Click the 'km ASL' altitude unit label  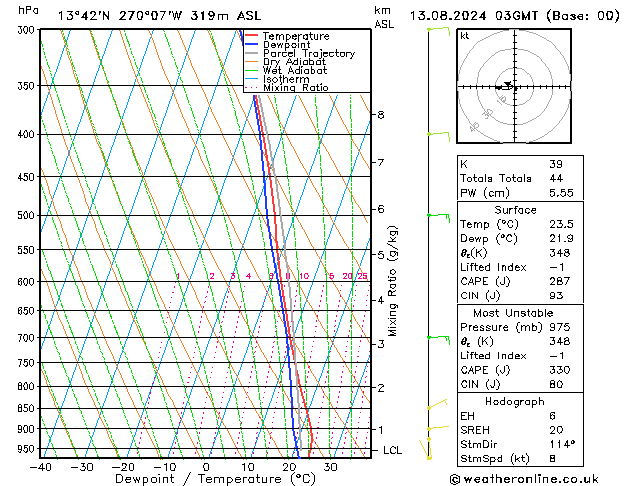tap(384, 17)
